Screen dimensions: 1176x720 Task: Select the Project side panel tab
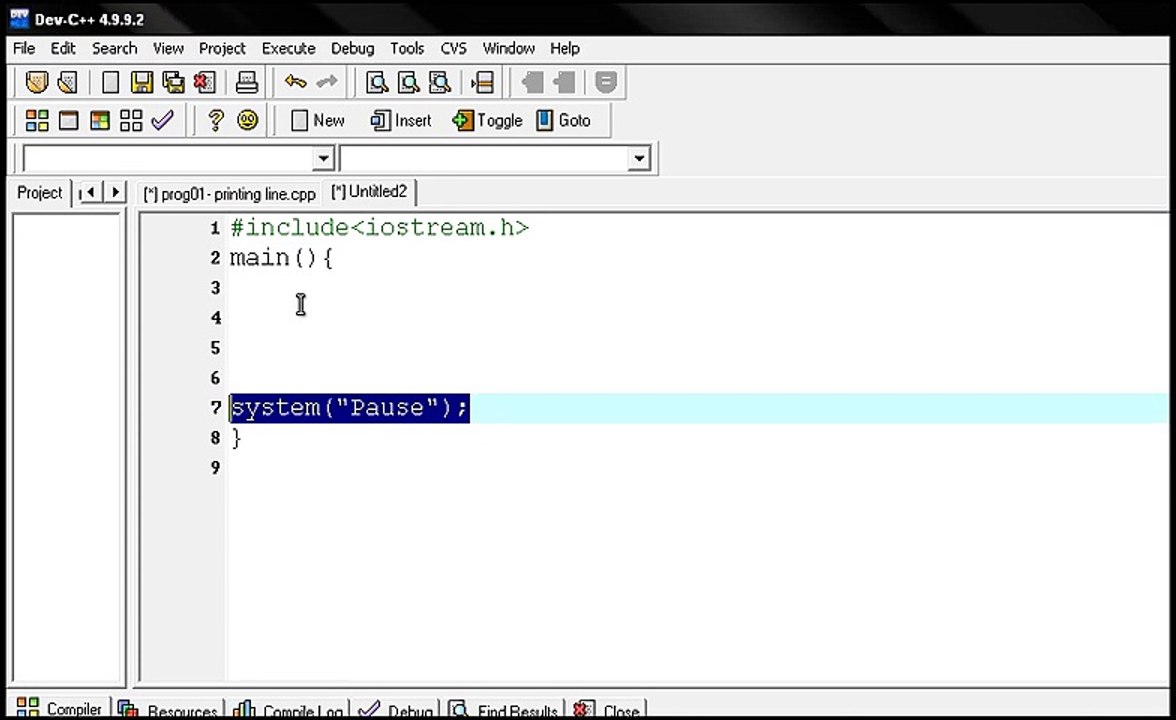(39, 193)
